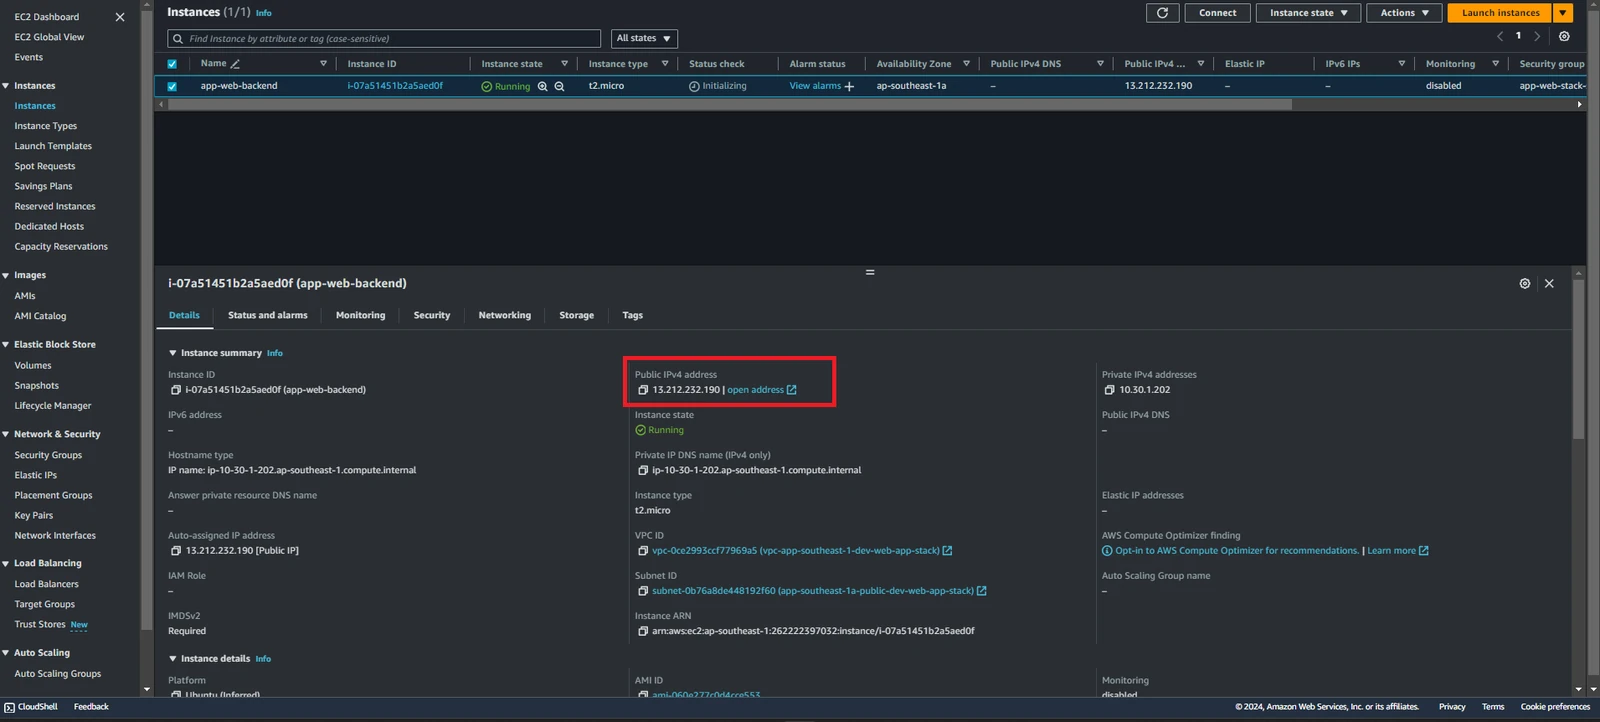Collapse the Instance details section
This screenshot has width=1600, height=722.
point(173,659)
